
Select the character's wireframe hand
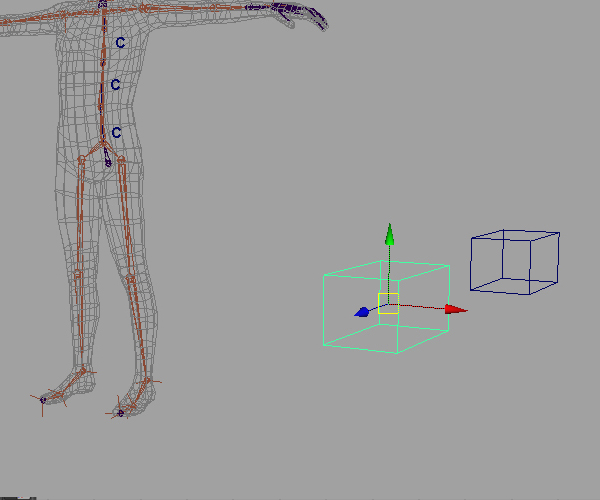299,15
